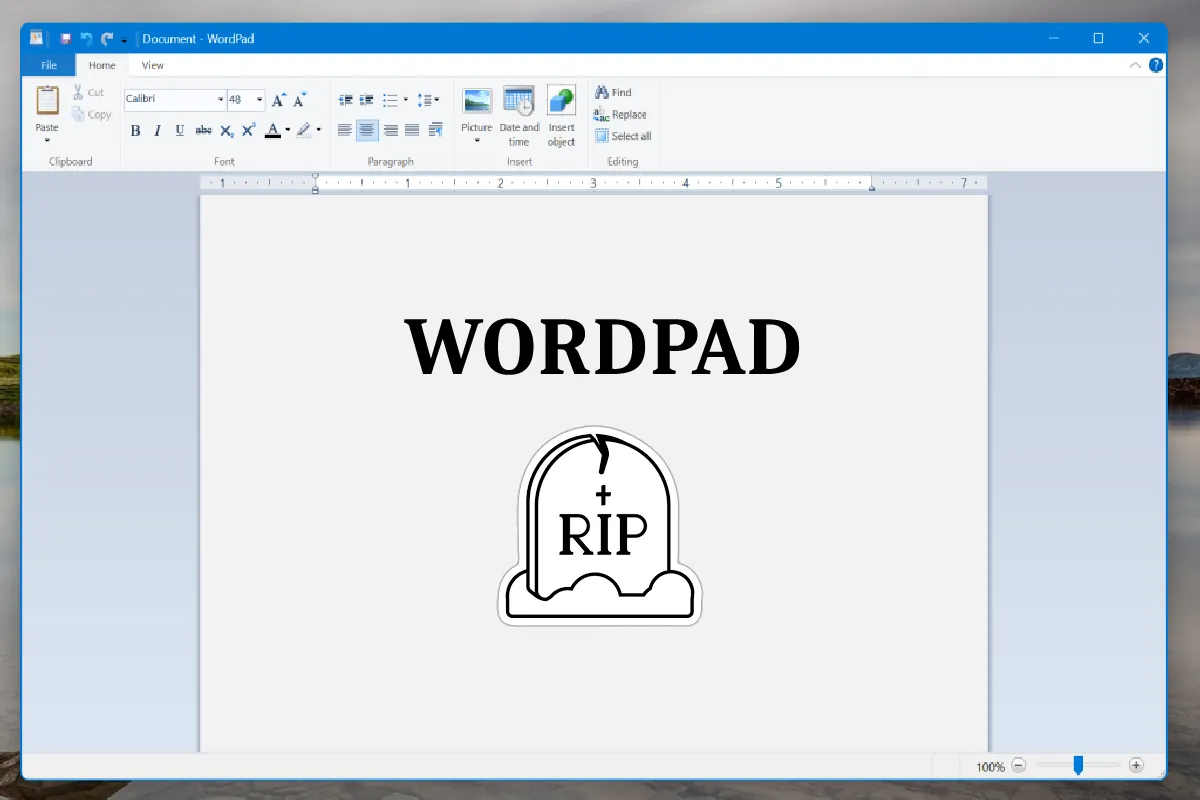This screenshot has width=1200, height=800.
Task: Open the highlight color dropdown arrow
Action: pyautogui.click(x=318, y=130)
